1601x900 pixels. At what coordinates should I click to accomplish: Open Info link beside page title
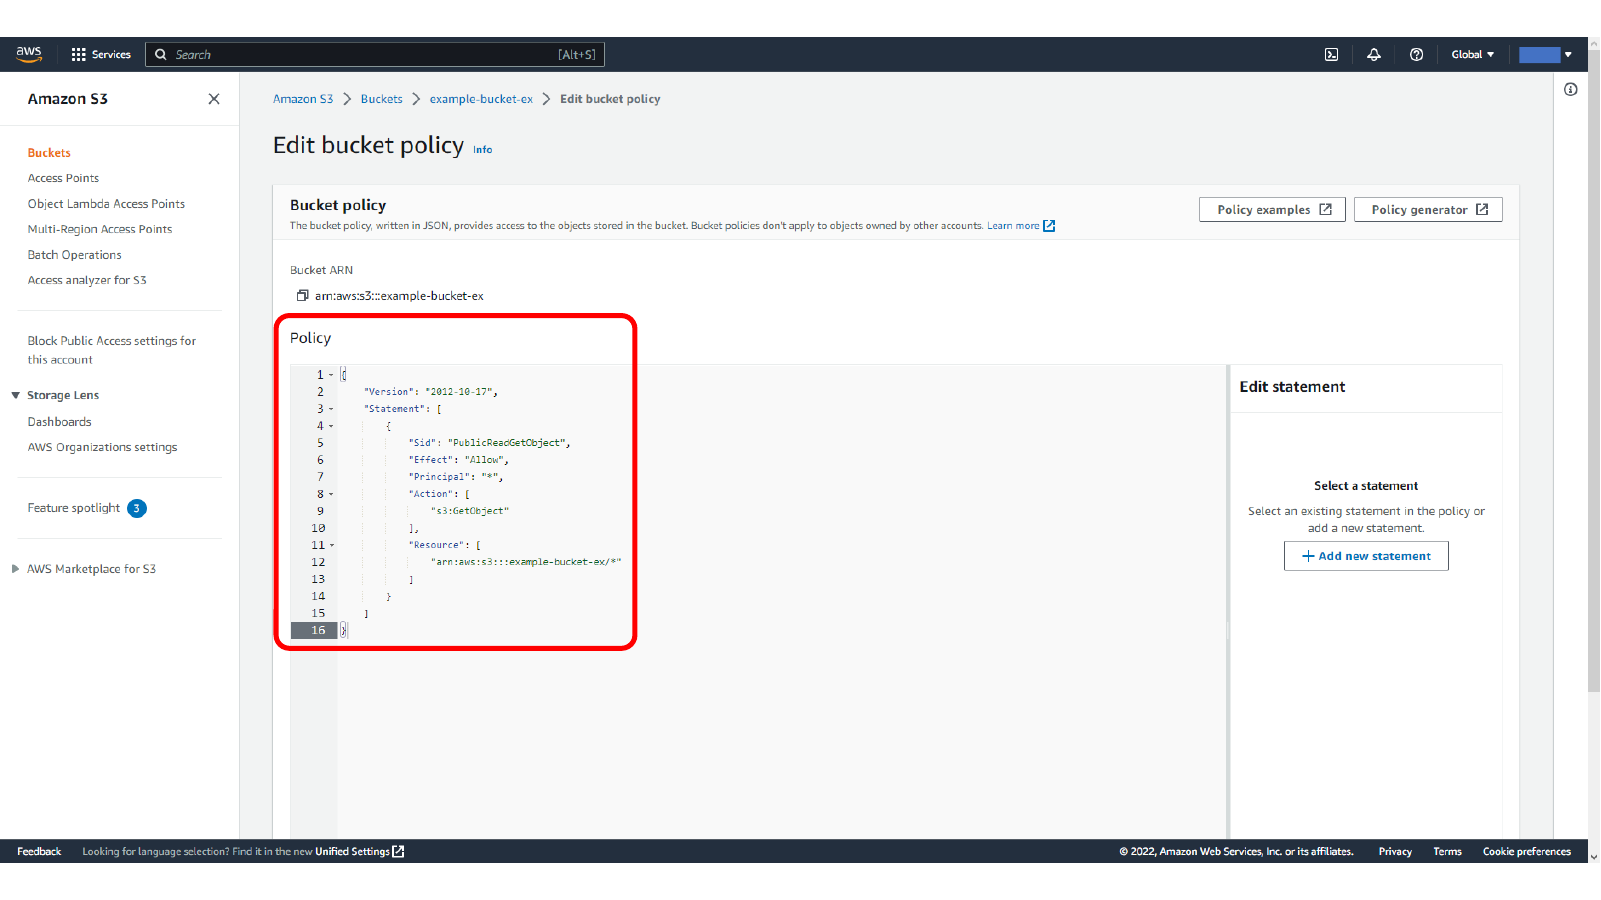[483, 150]
